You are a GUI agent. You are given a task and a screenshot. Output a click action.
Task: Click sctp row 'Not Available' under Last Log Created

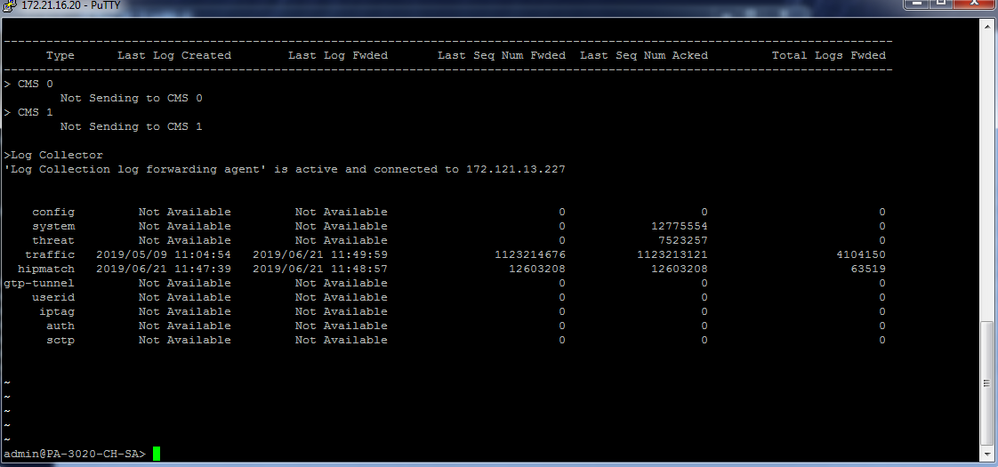pos(185,340)
